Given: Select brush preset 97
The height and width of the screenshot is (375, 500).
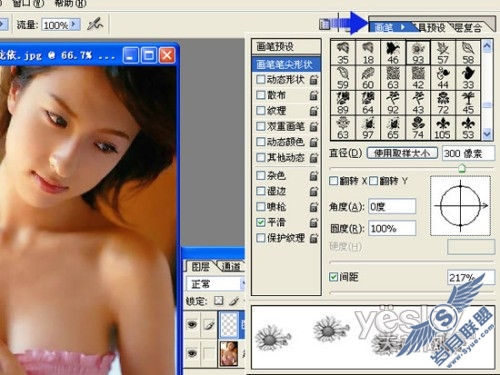Looking at the screenshot, I should click(368, 127).
